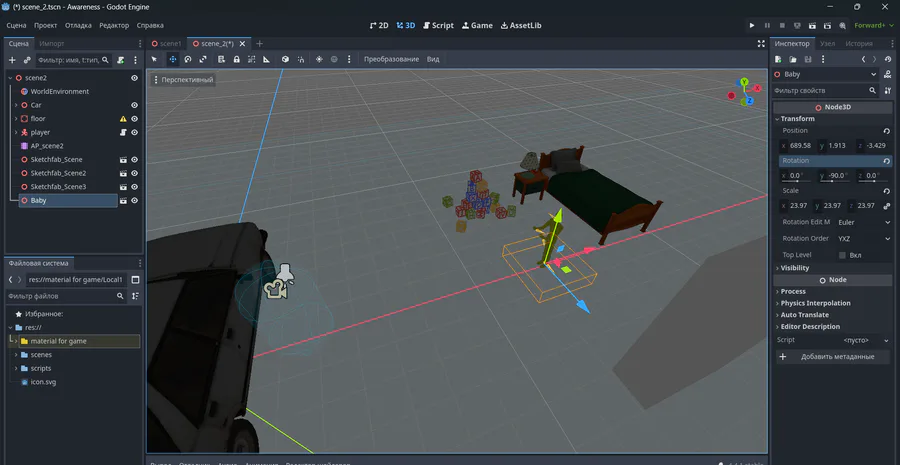
Task: Open the Forward+ renderer dropdown
Action: pyautogui.click(x=874, y=25)
